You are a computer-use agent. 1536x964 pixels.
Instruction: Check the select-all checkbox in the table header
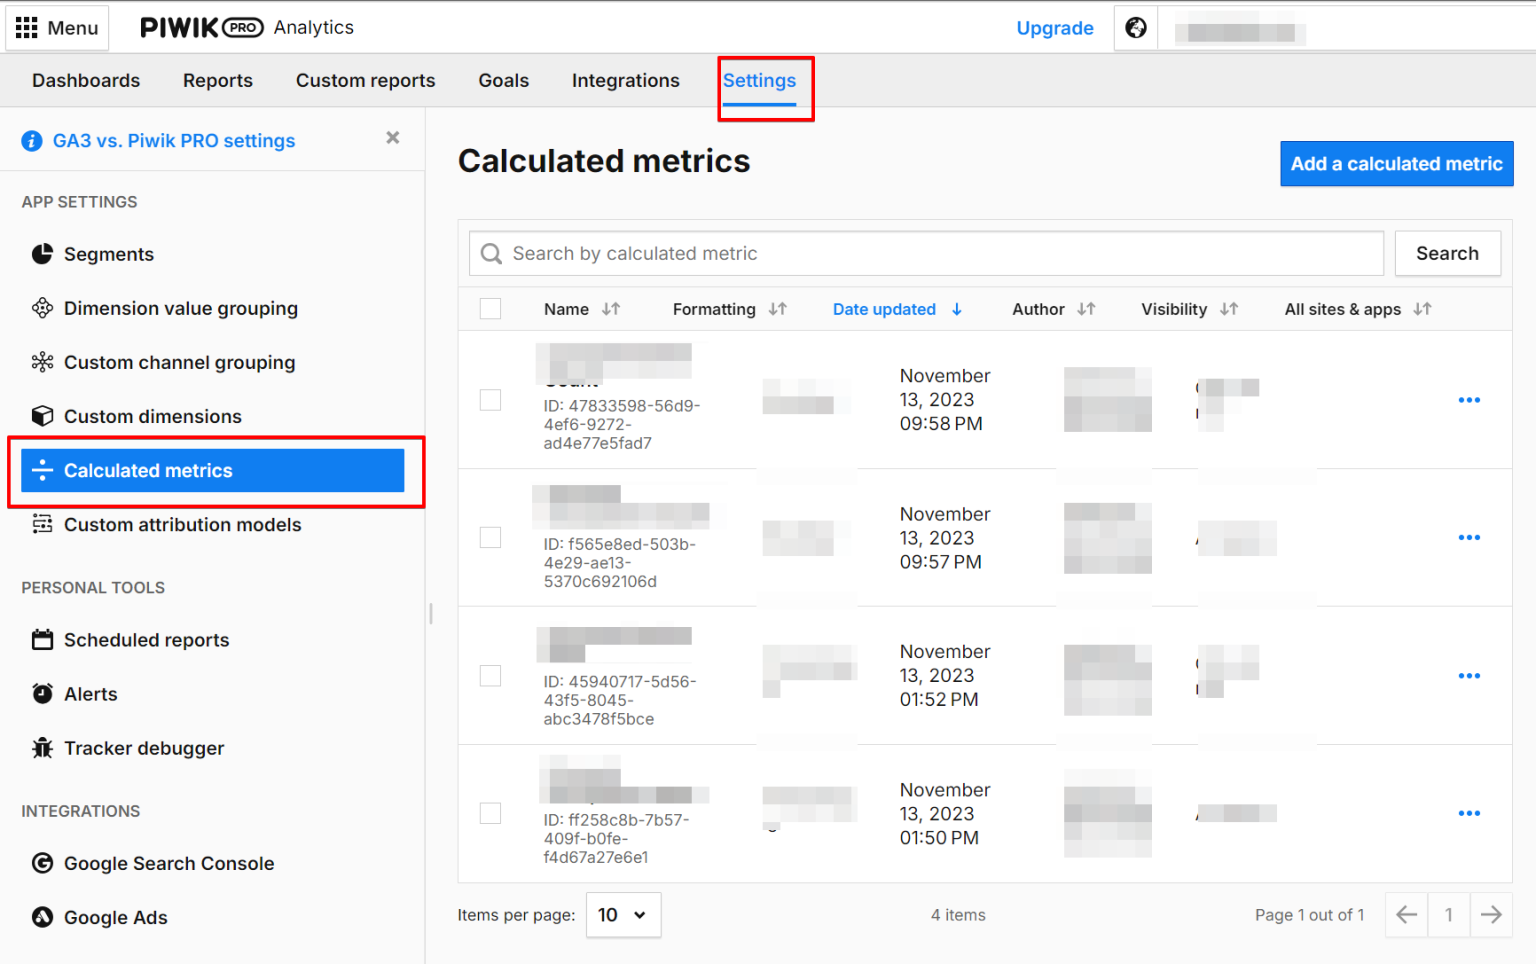pyautogui.click(x=490, y=309)
